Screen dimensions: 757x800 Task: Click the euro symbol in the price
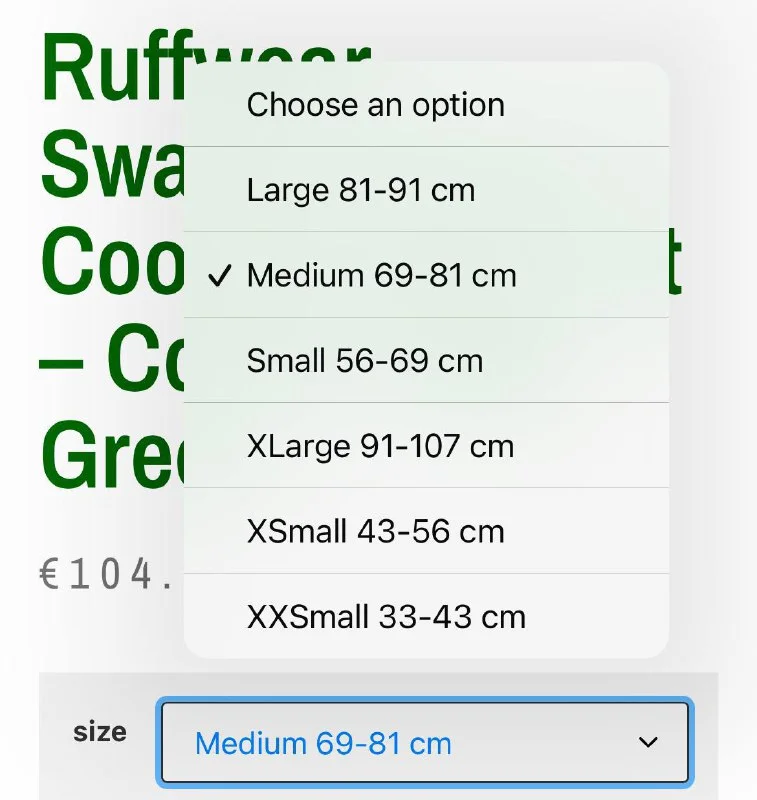tap(50, 576)
